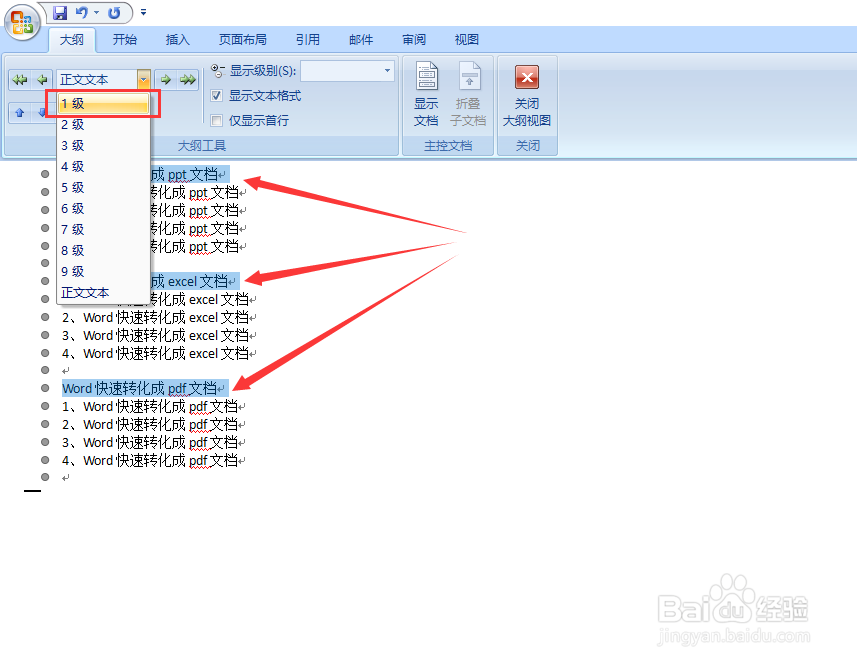
Task: Open the 引用 ribbon tab
Action: pos(308,39)
